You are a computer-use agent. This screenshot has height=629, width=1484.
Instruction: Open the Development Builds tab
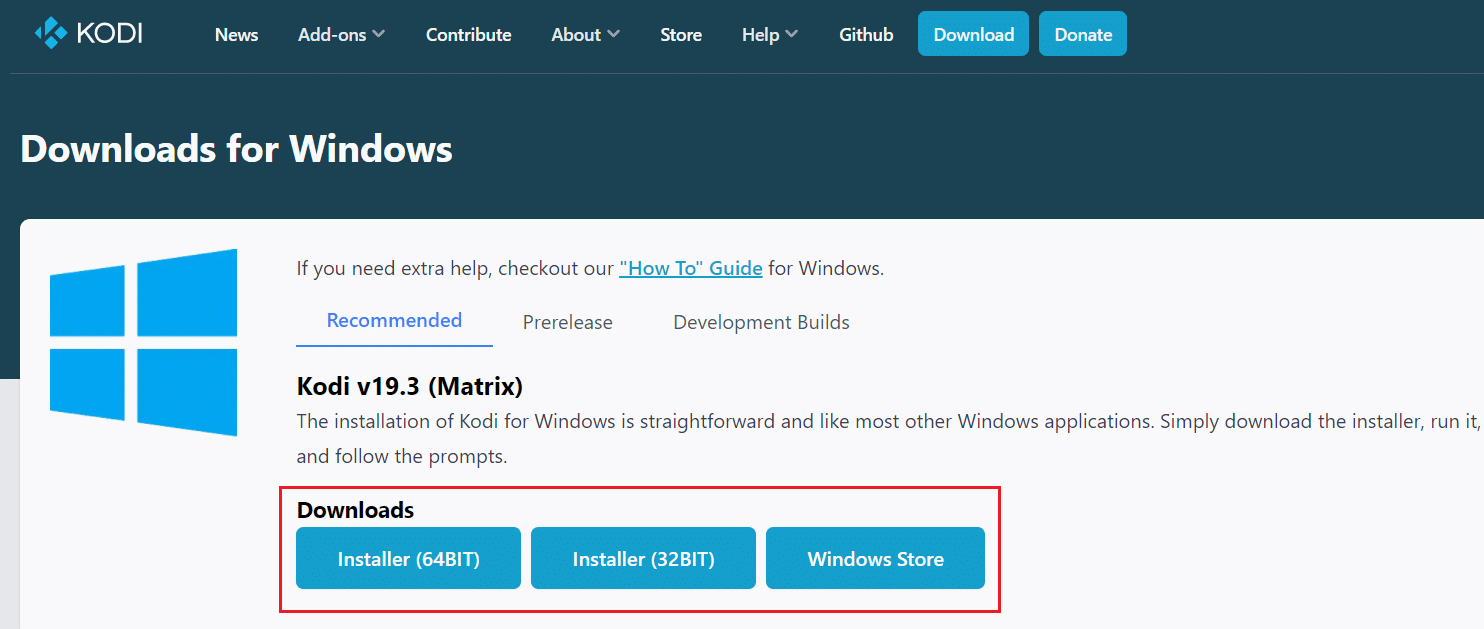click(x=761, y=322)
